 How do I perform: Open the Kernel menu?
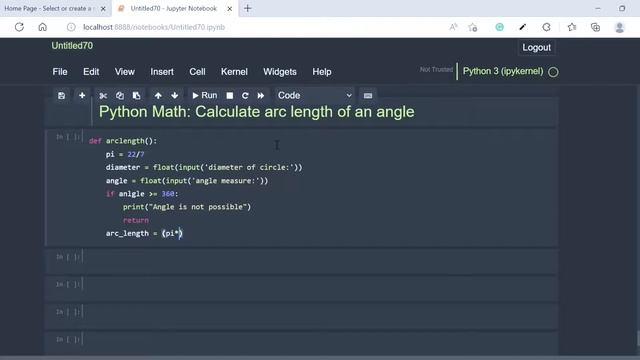click(x=234, y=72)
